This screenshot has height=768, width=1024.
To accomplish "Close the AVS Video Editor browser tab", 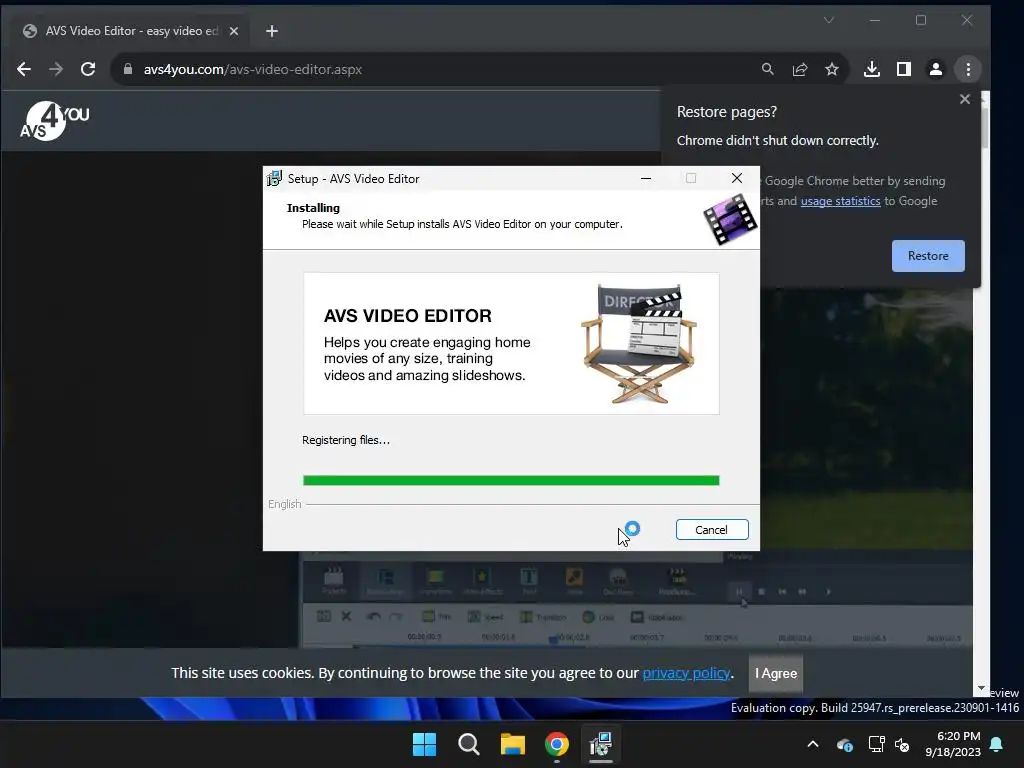I will (234, 31).
